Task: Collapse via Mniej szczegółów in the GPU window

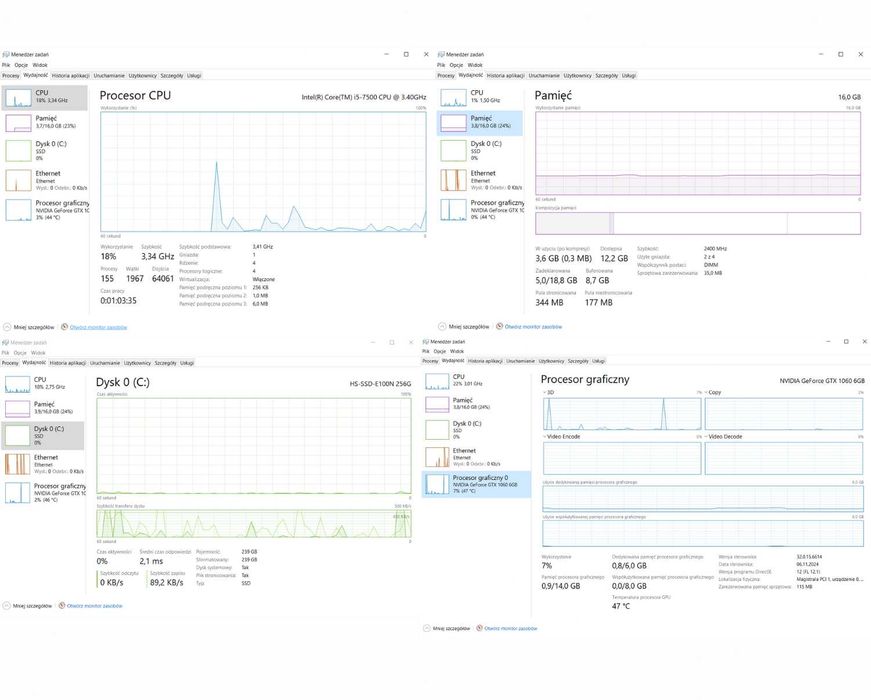Action: tap(446, 628)
